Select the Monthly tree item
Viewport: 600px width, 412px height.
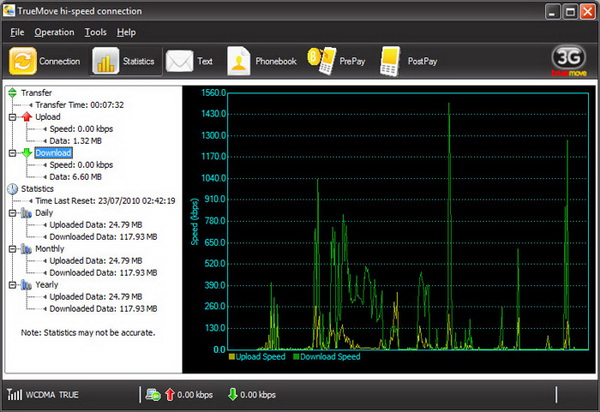pyautogui.click(x=50, y=249)
